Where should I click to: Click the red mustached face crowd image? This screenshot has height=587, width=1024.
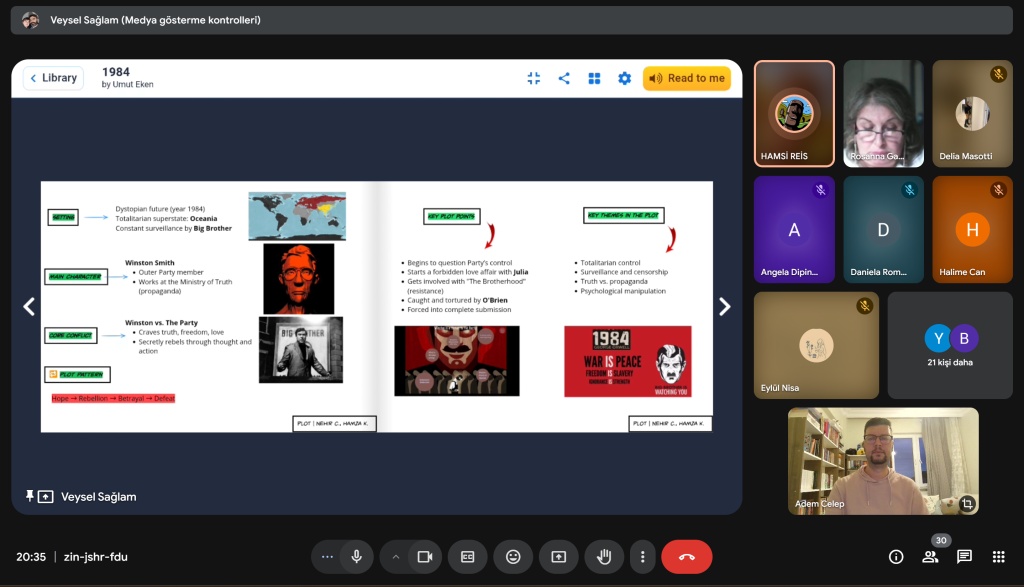[457, 361]
